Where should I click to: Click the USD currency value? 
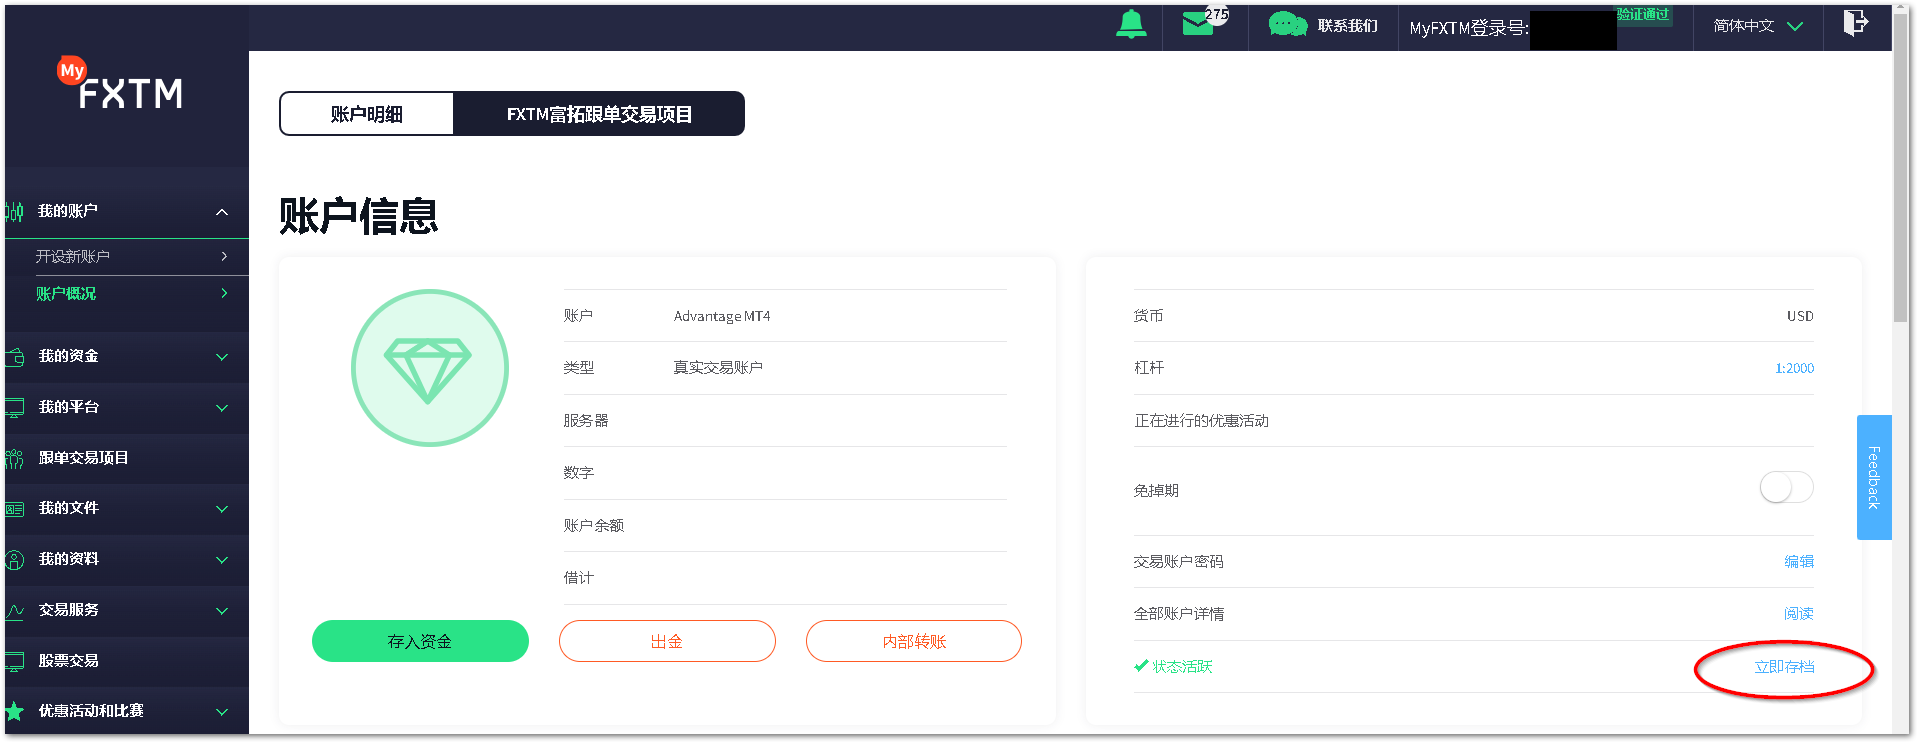tap(1800, 316)
